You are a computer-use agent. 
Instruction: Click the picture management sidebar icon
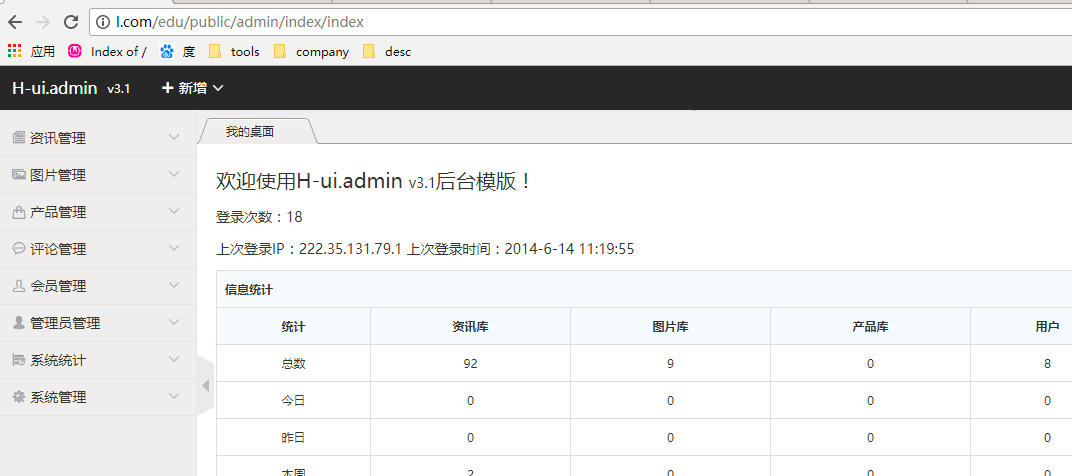[x=19, y=175]
